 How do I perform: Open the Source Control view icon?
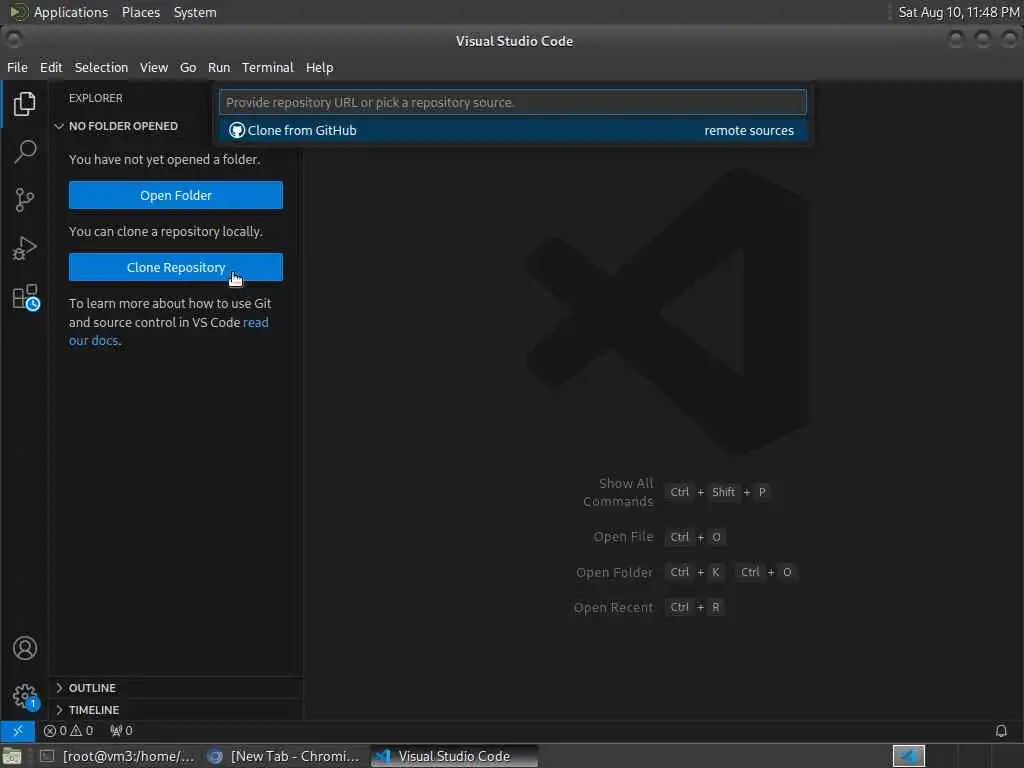pos(24,200)
